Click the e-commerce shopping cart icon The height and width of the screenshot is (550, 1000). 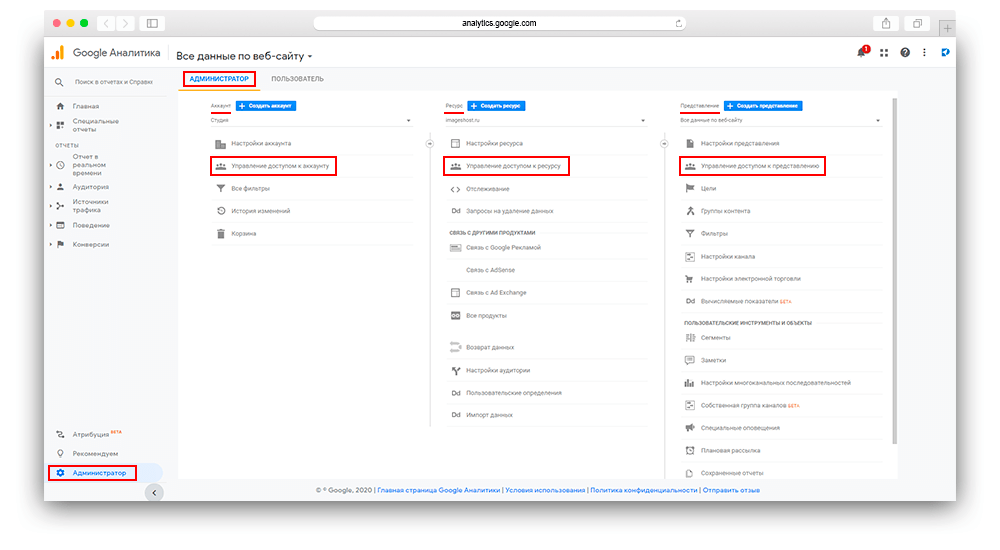coord(689,279)
